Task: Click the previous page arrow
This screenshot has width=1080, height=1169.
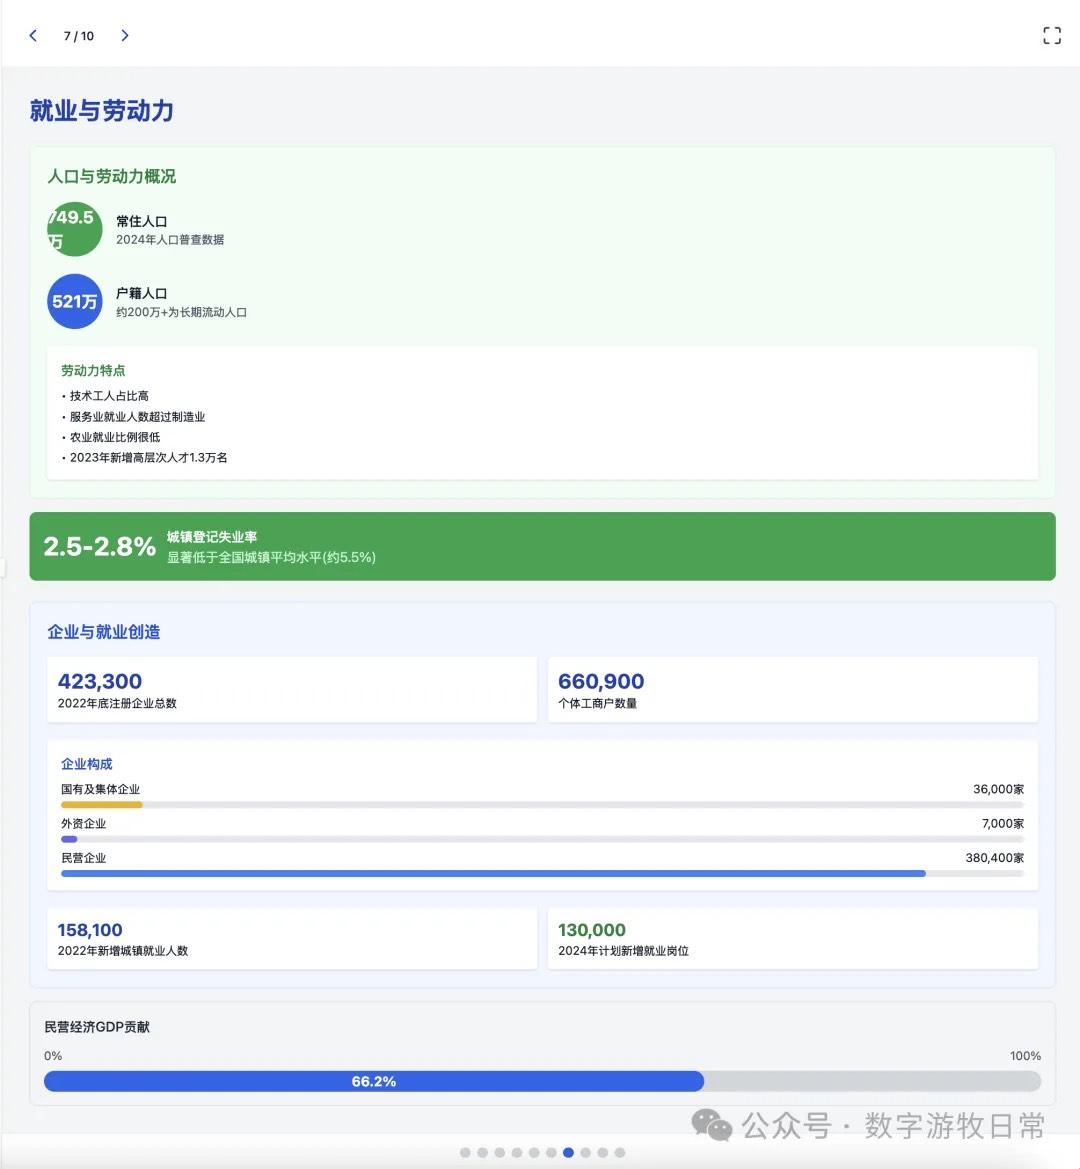Action: pyautogui.click(x=33, y=35)
